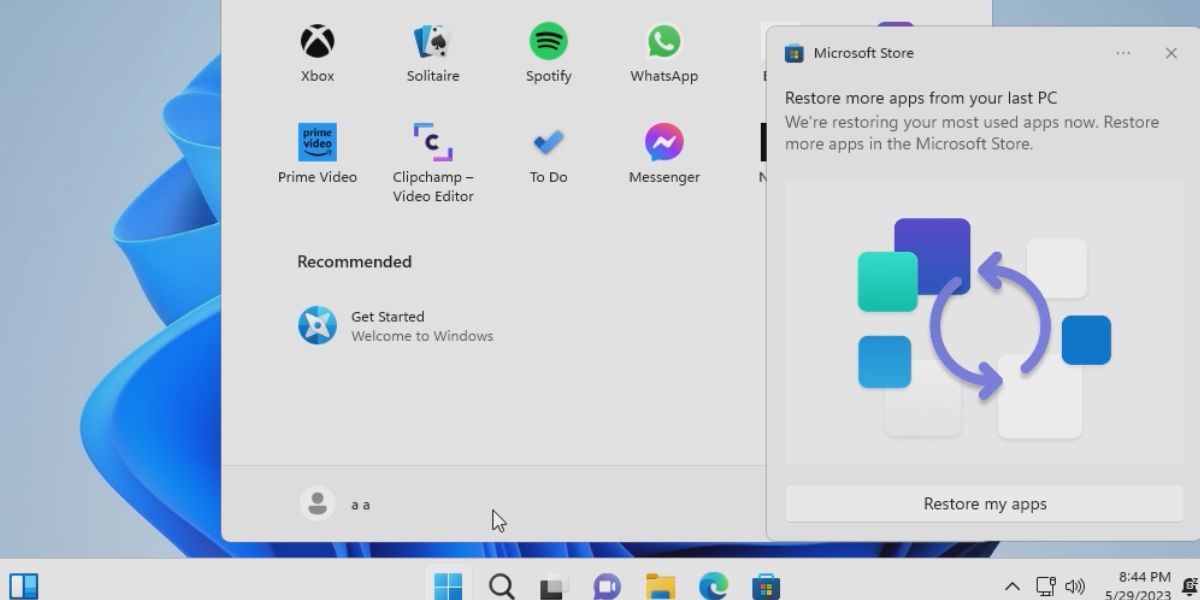Click the Restore my apps button
The image size is (1200, 600).
983,504
